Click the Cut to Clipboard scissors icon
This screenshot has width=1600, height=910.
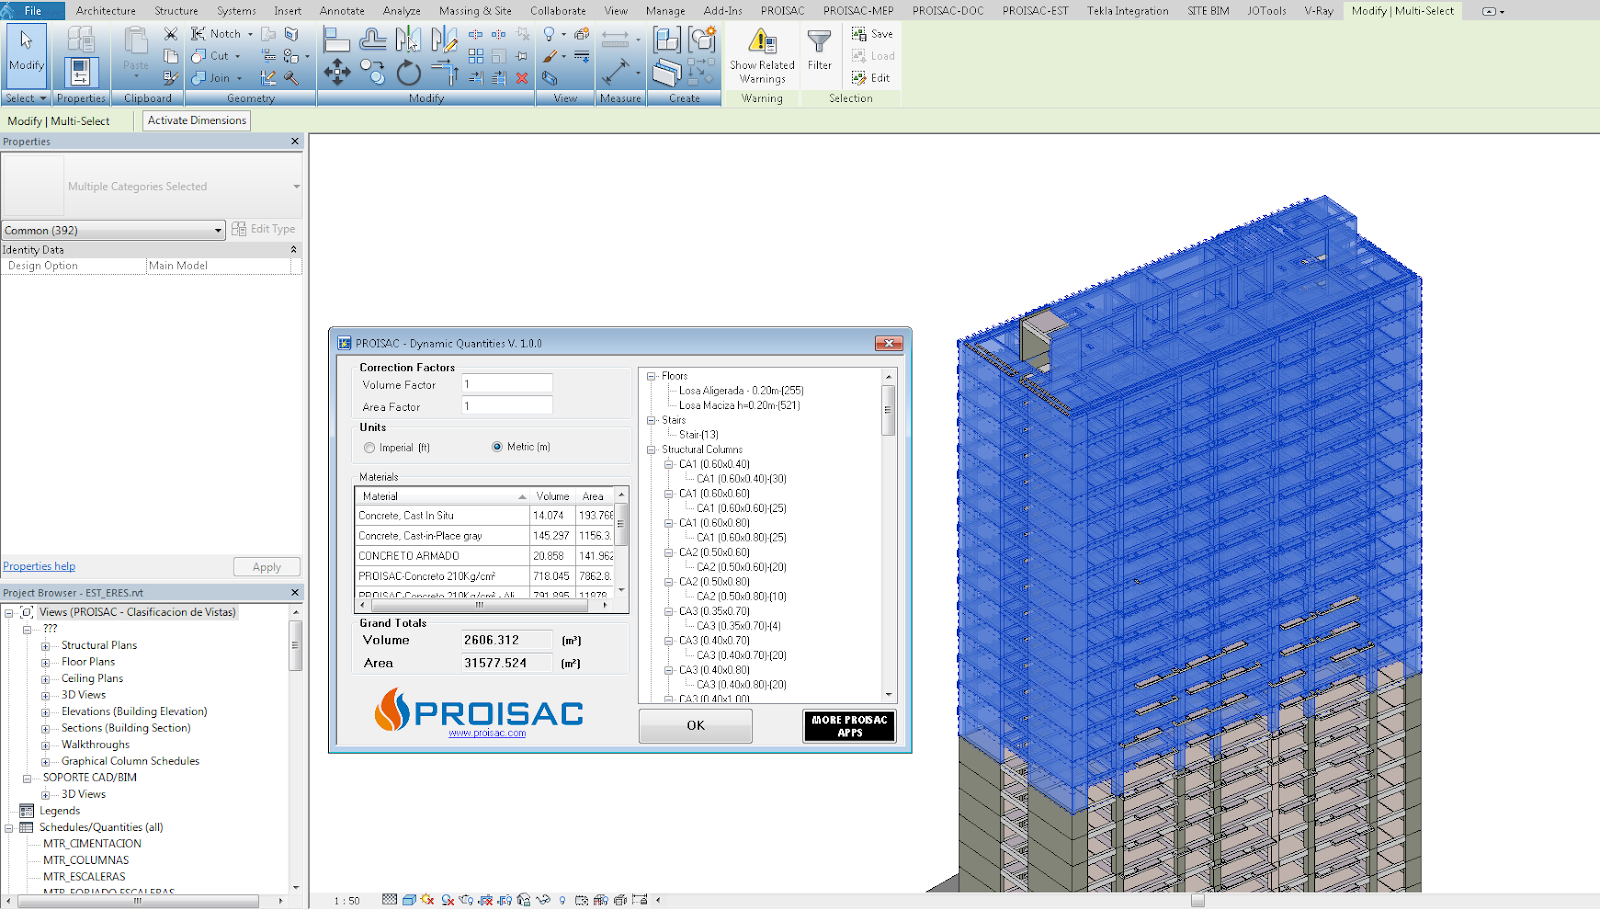click(171, 34)
